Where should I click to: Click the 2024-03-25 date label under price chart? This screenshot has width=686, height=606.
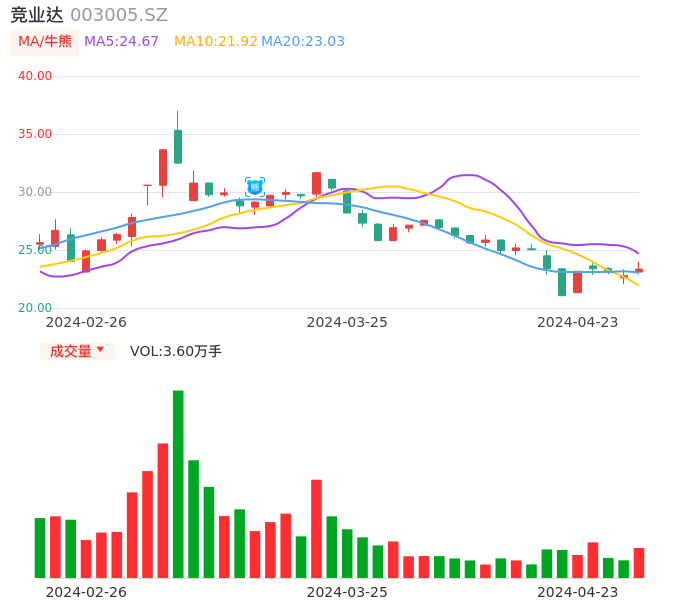(x=347, y=322)
